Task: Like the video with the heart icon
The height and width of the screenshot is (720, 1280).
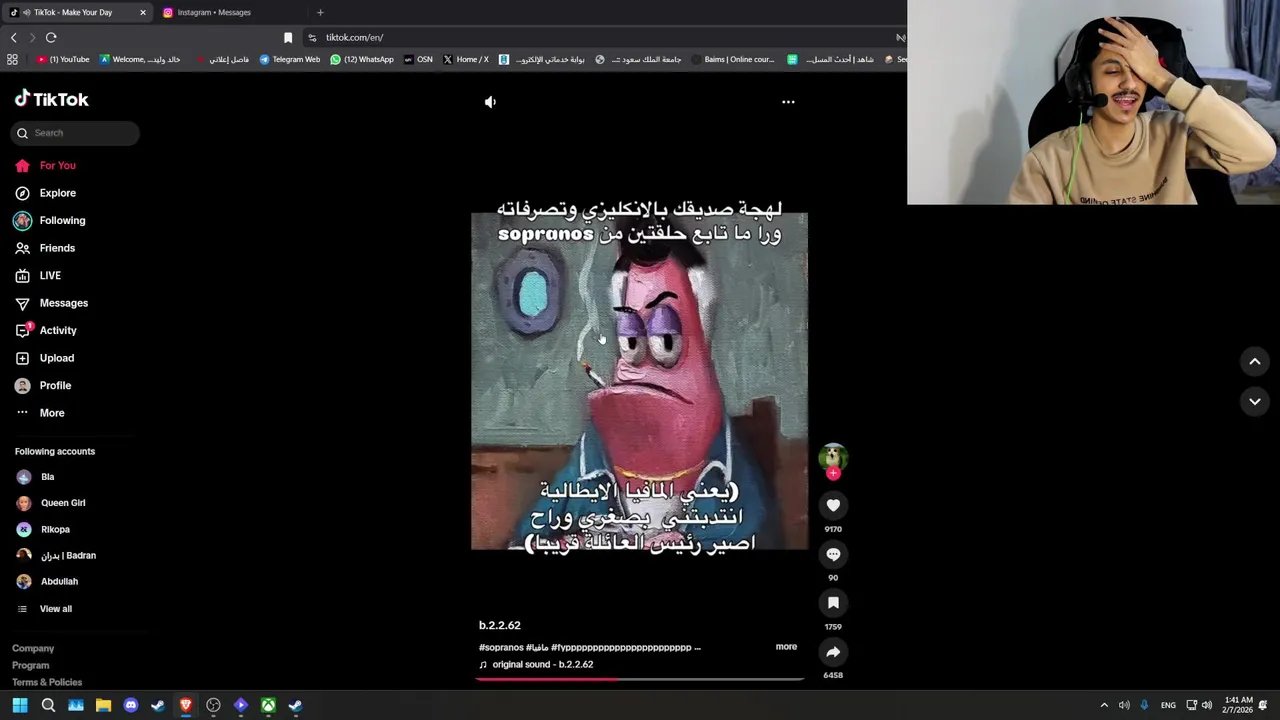Action: pyautogui.click(x=833, y=506)
